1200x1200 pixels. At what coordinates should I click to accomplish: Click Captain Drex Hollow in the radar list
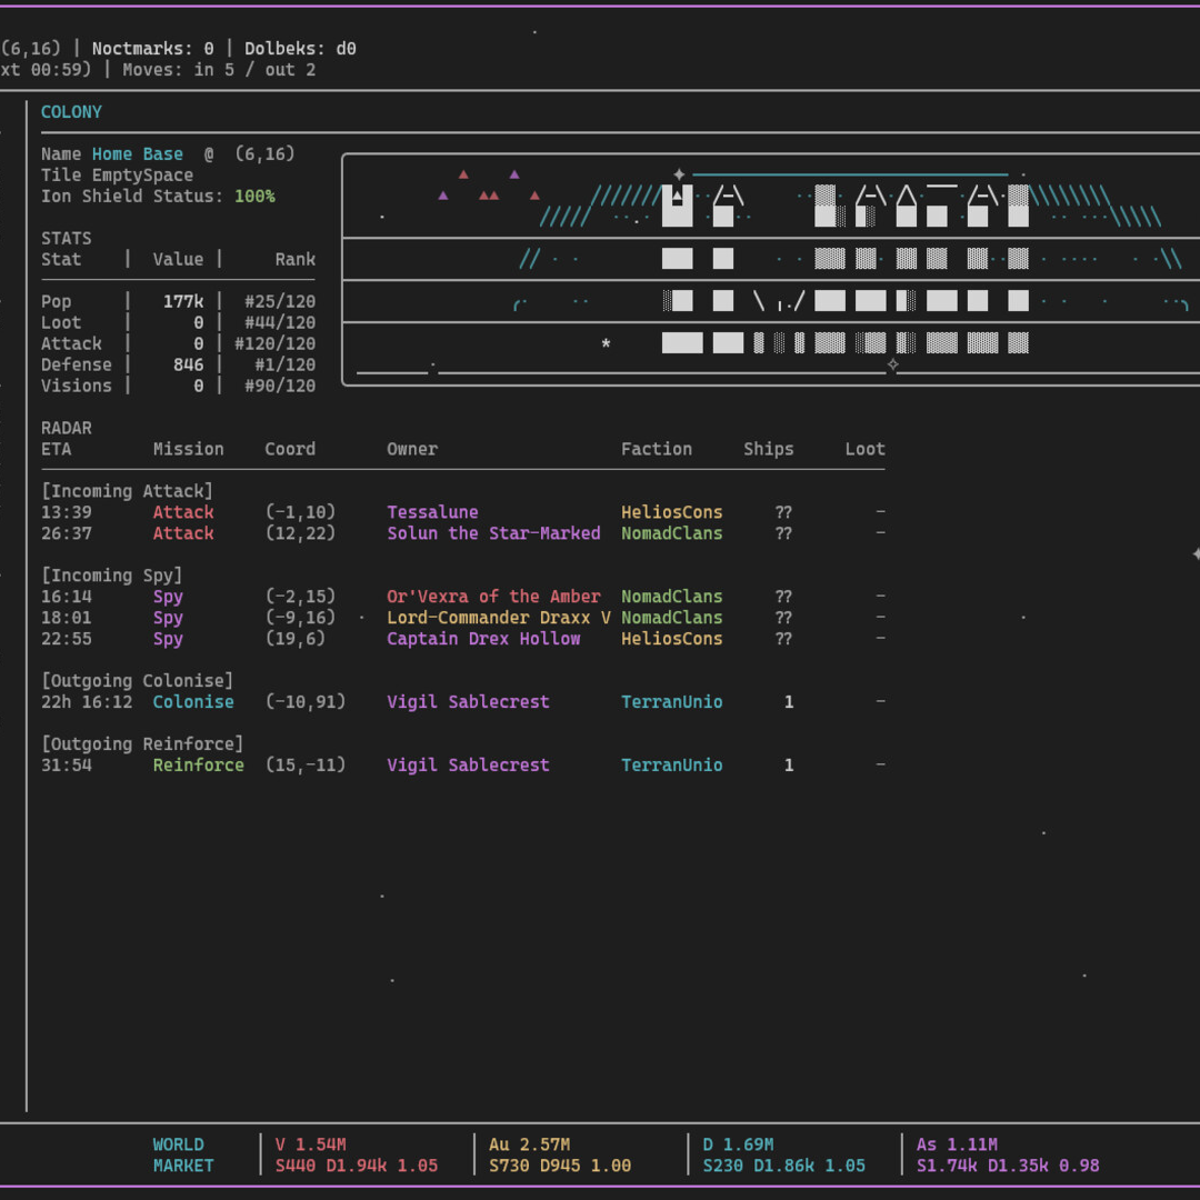pyautogui.click(x=483, y=638)
